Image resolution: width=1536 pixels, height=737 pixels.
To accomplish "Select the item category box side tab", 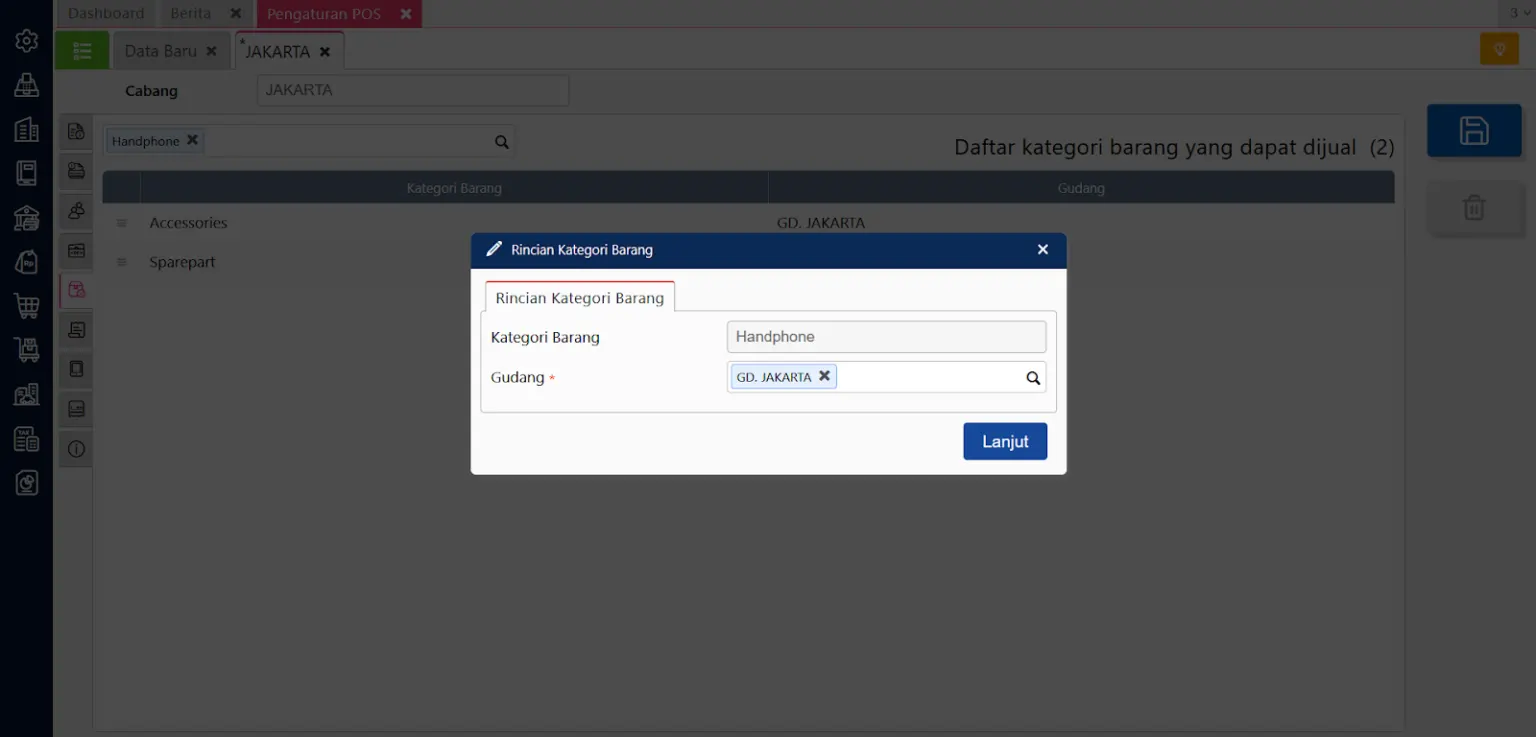I will (76, 290).
